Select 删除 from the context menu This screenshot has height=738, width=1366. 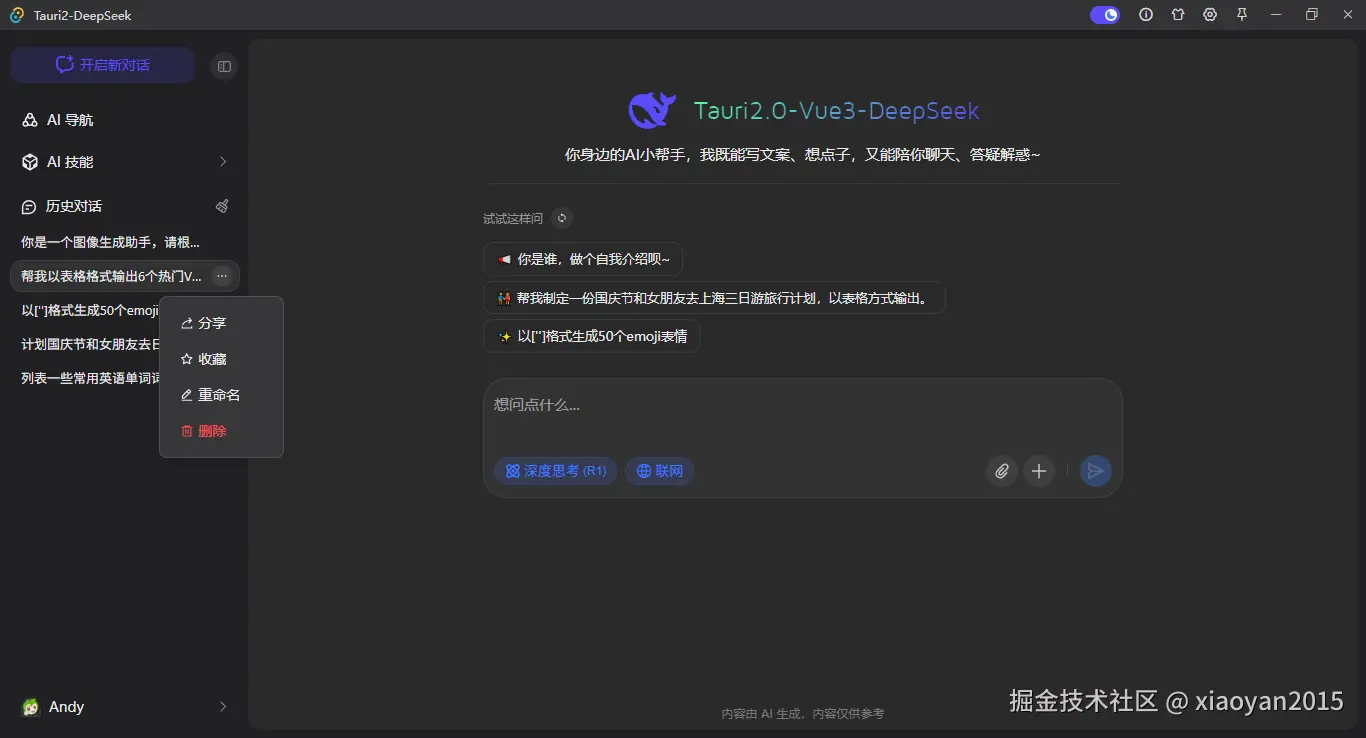[212, 430]
